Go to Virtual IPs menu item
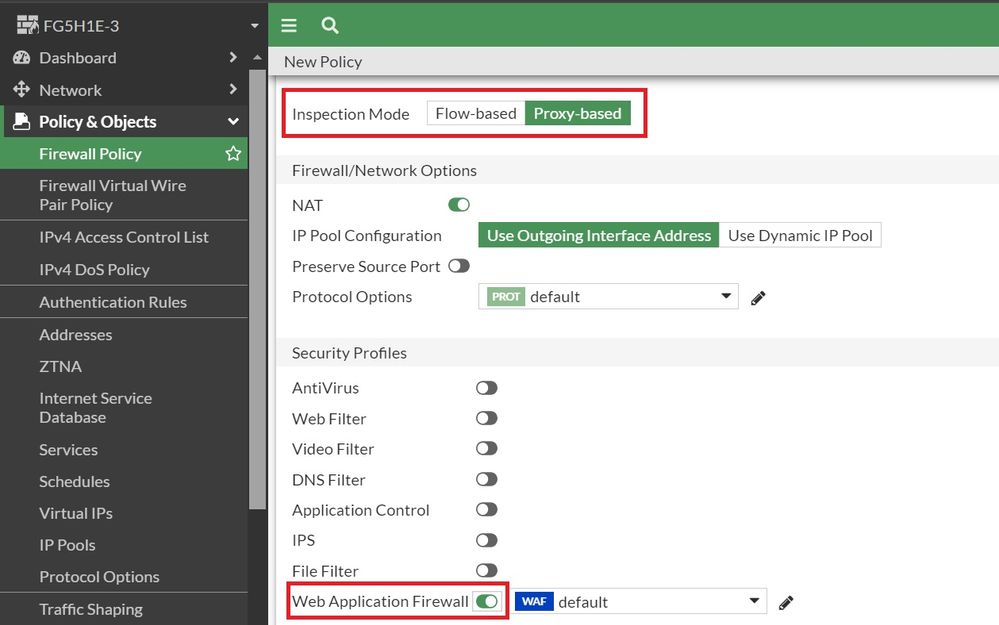The width and height of the screenshot is (999, 625). coord(76,513)
